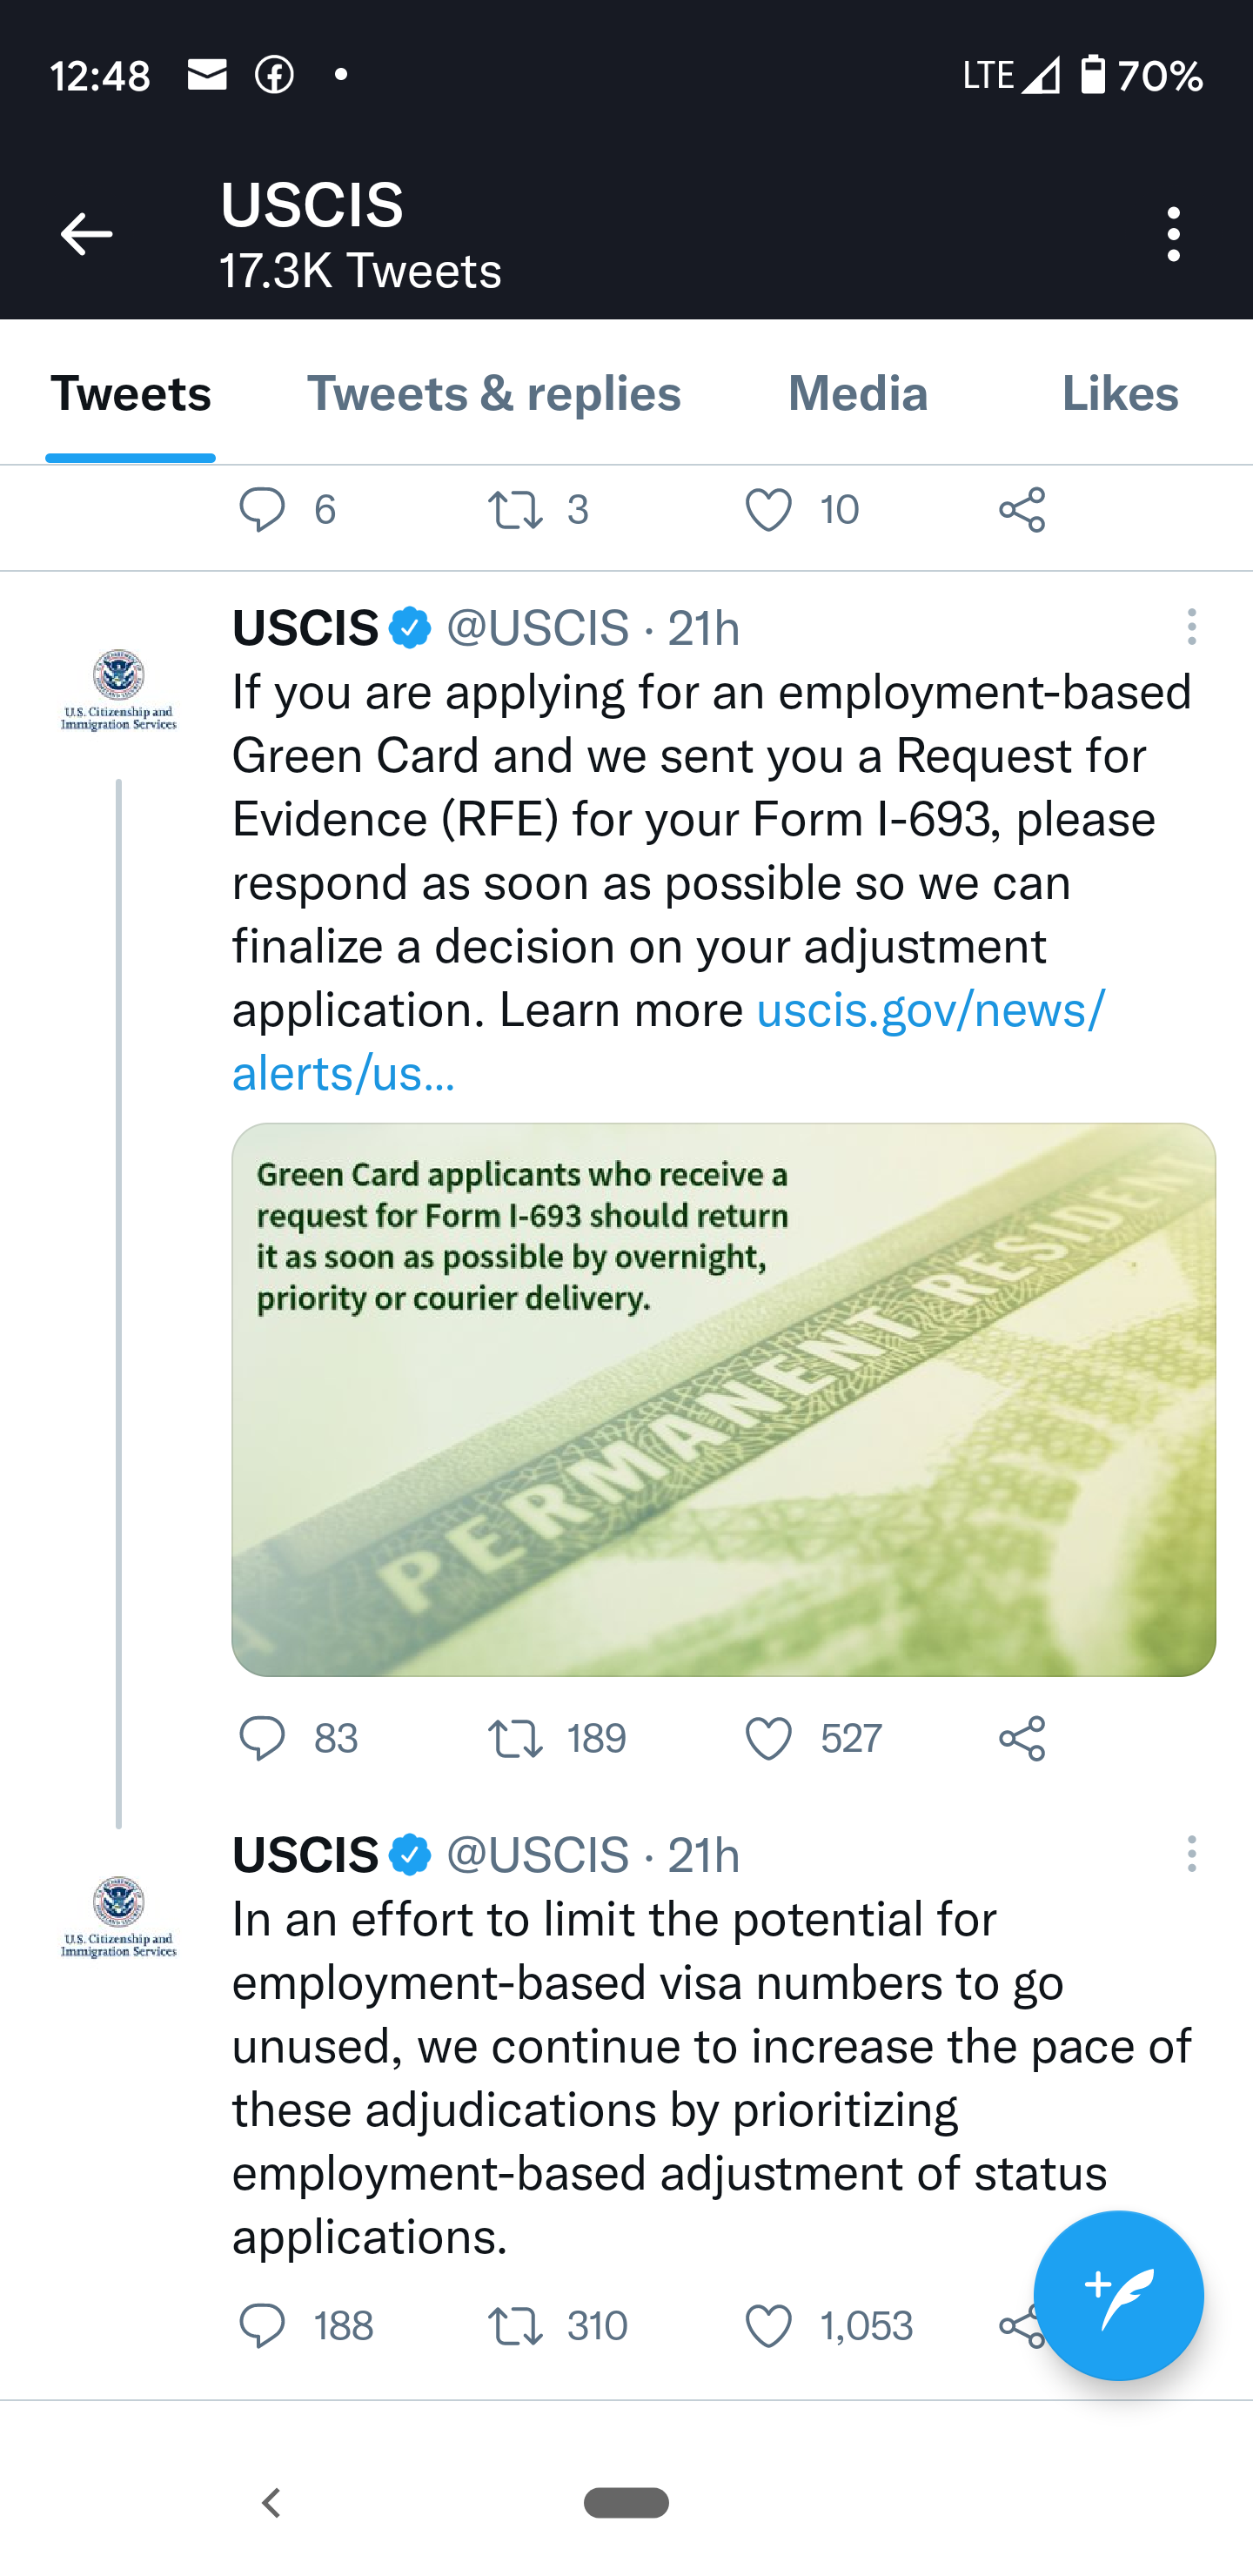
Task: Expand options for visa numbers tweet
Action: click(1191, 1854)
